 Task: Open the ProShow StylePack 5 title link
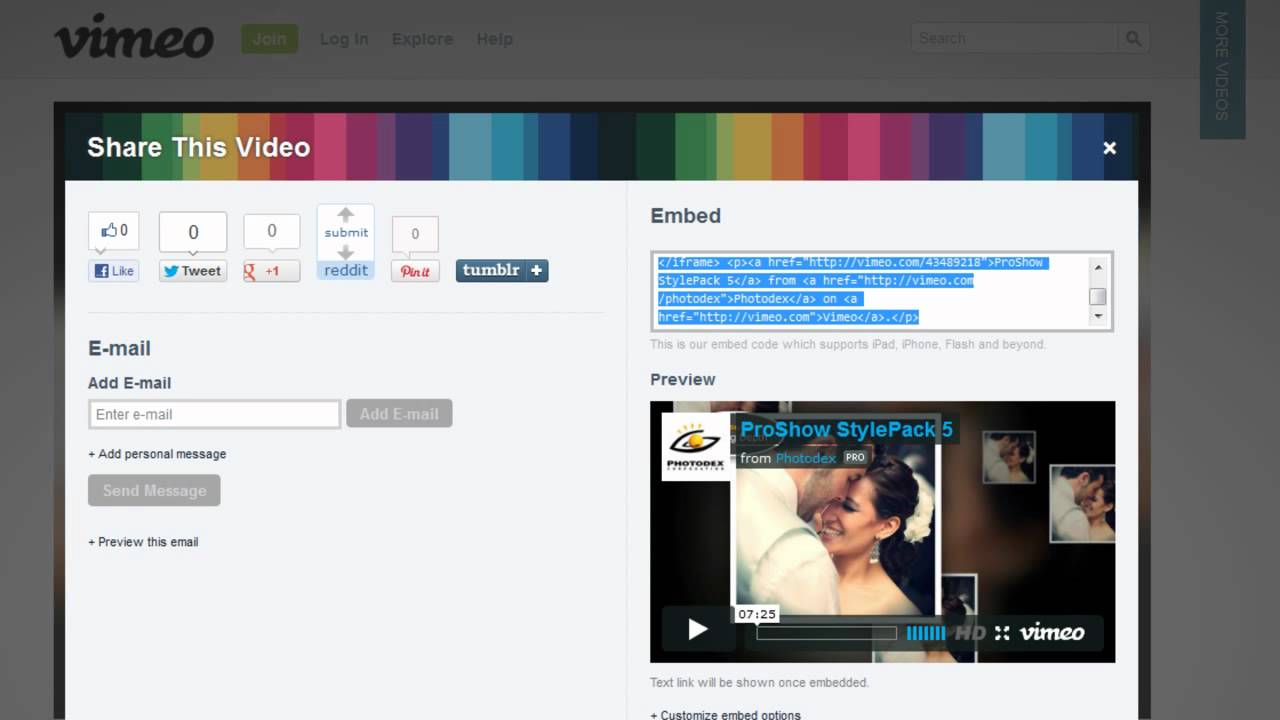coord(846,430)
